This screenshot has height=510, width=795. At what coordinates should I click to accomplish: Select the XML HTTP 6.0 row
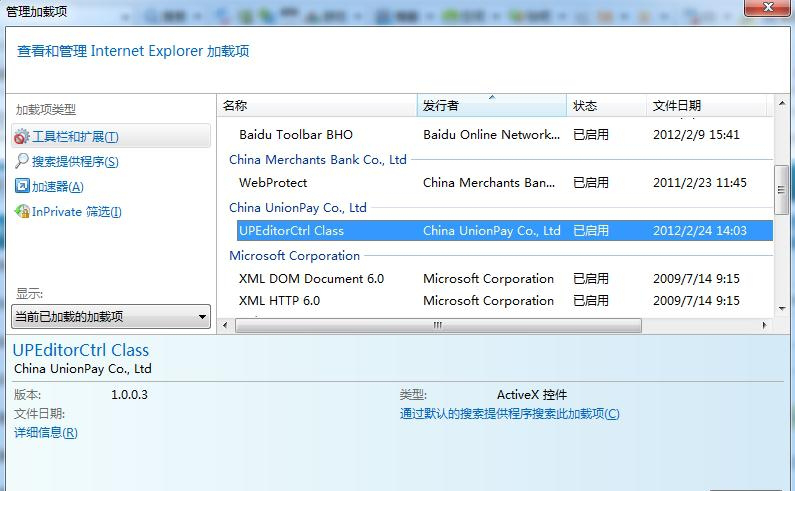point(504,301)
